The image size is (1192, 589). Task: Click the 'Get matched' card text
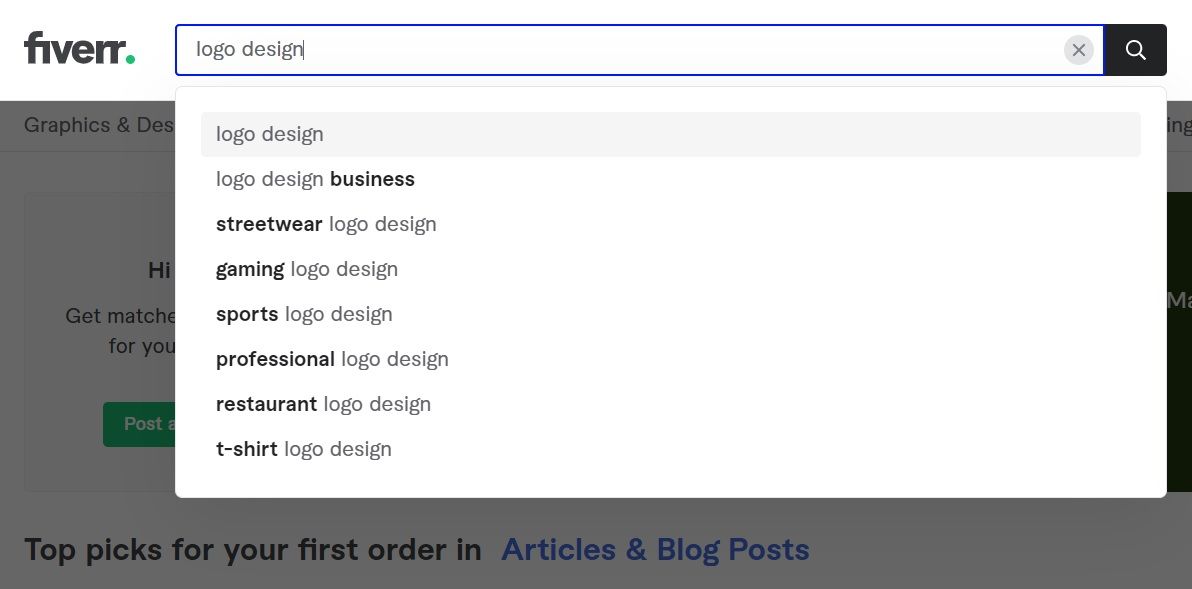[120, 316]
